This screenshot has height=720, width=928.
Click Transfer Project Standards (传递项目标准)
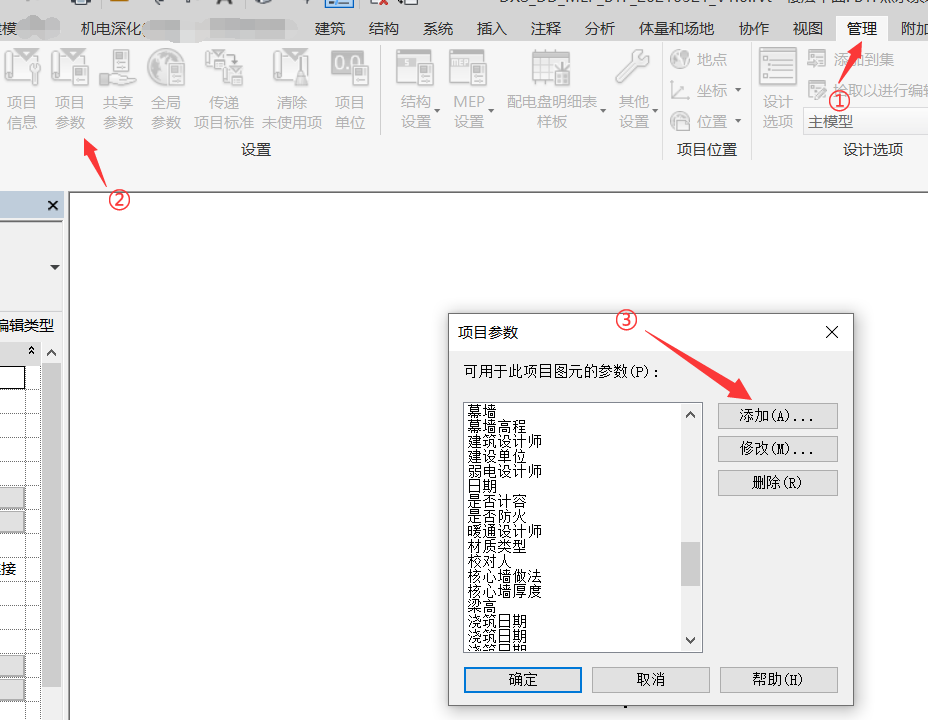224,89
